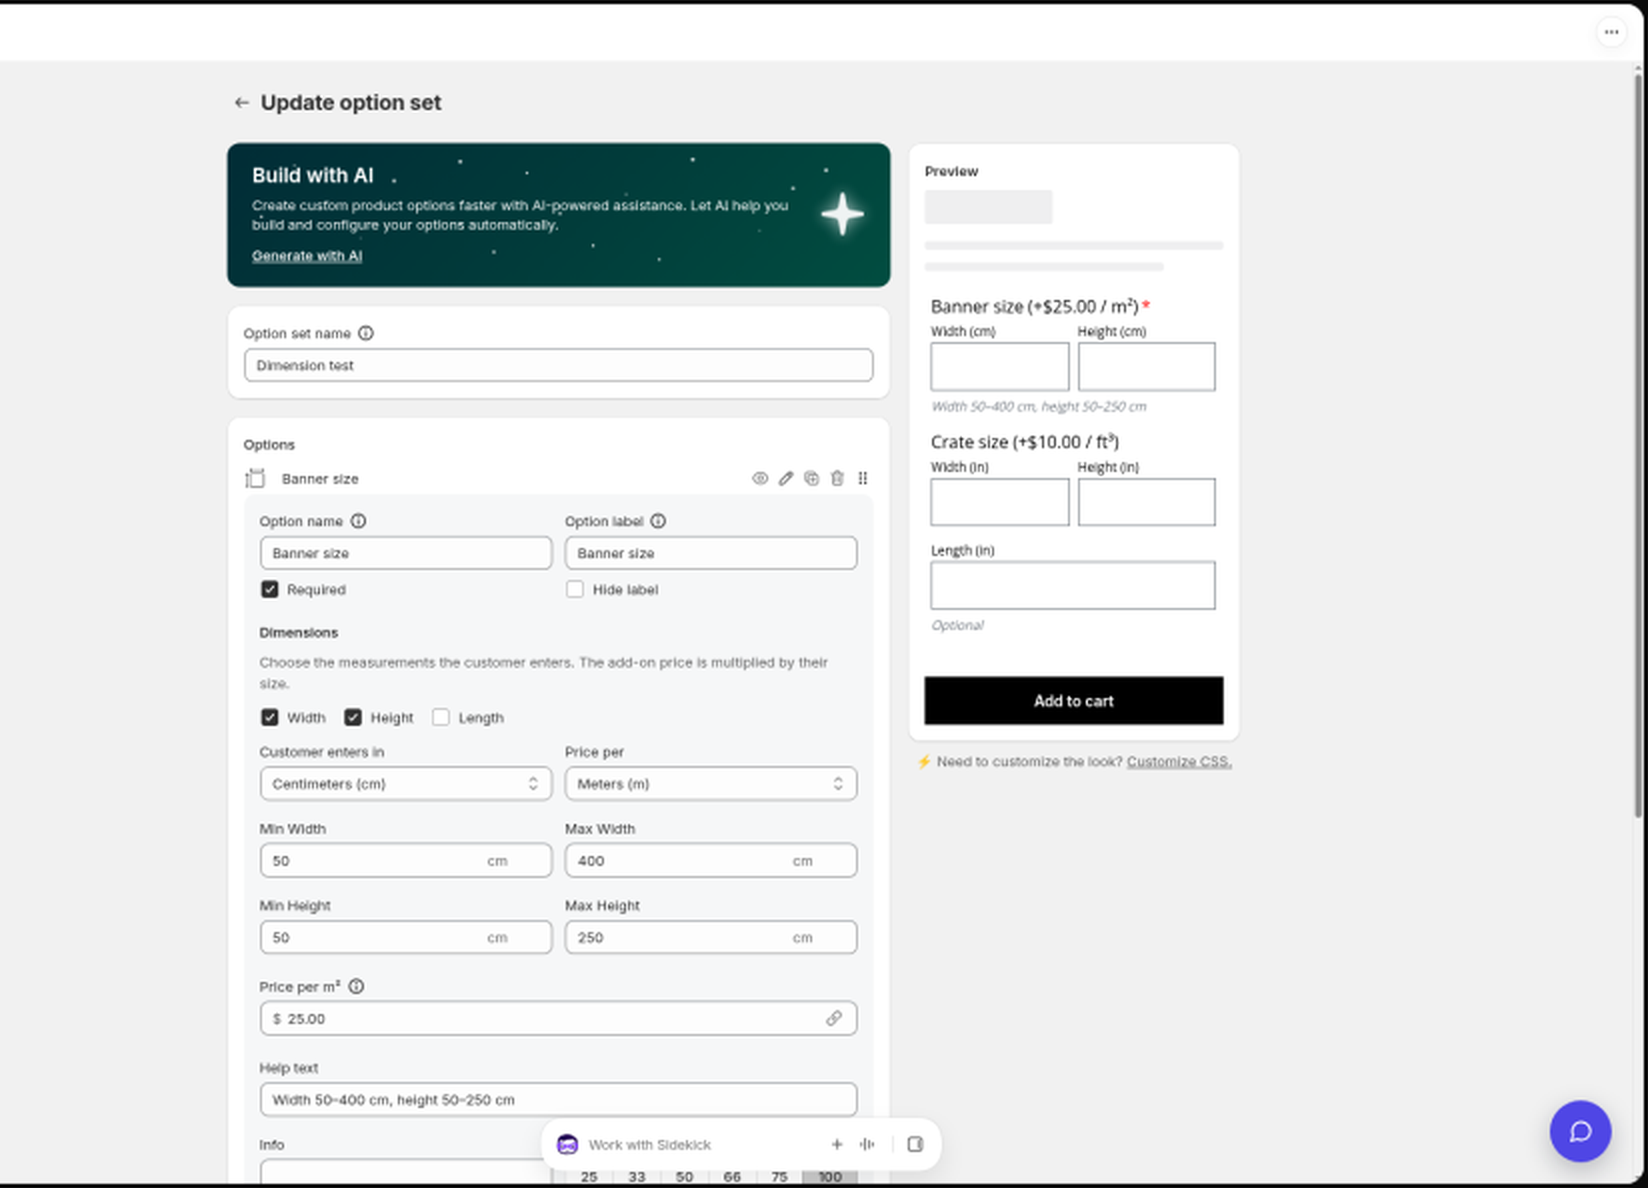Screen dimensions: 1648x1188
Task: Open the three-dot menu at top right
Action: 1611,32
